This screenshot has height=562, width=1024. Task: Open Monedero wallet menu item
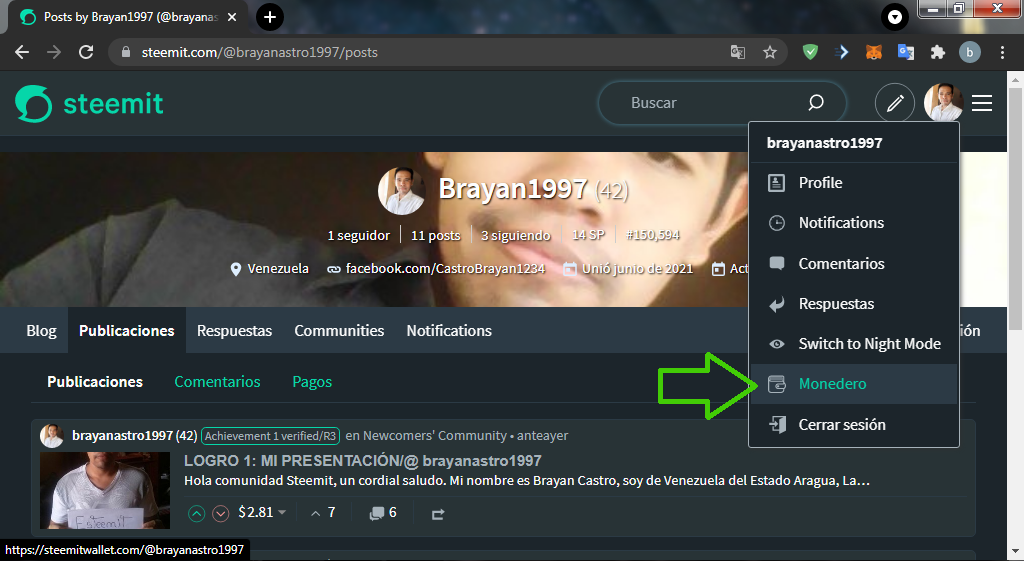854,384
